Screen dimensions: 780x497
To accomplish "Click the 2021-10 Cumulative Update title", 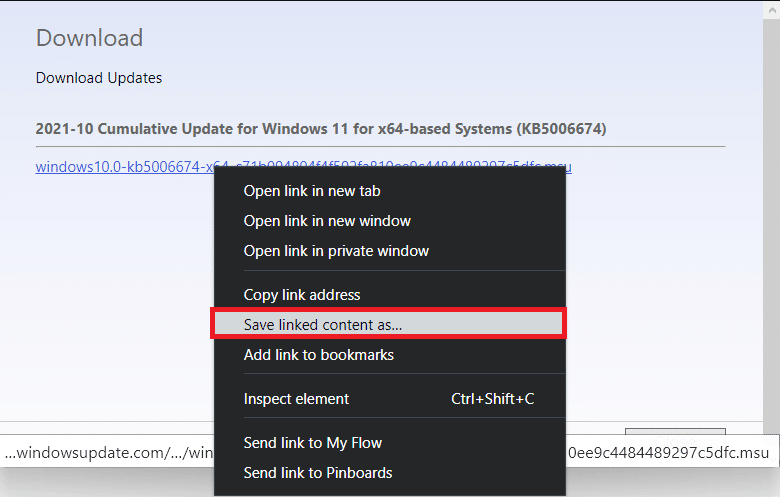I will click(x=320, y=129).
